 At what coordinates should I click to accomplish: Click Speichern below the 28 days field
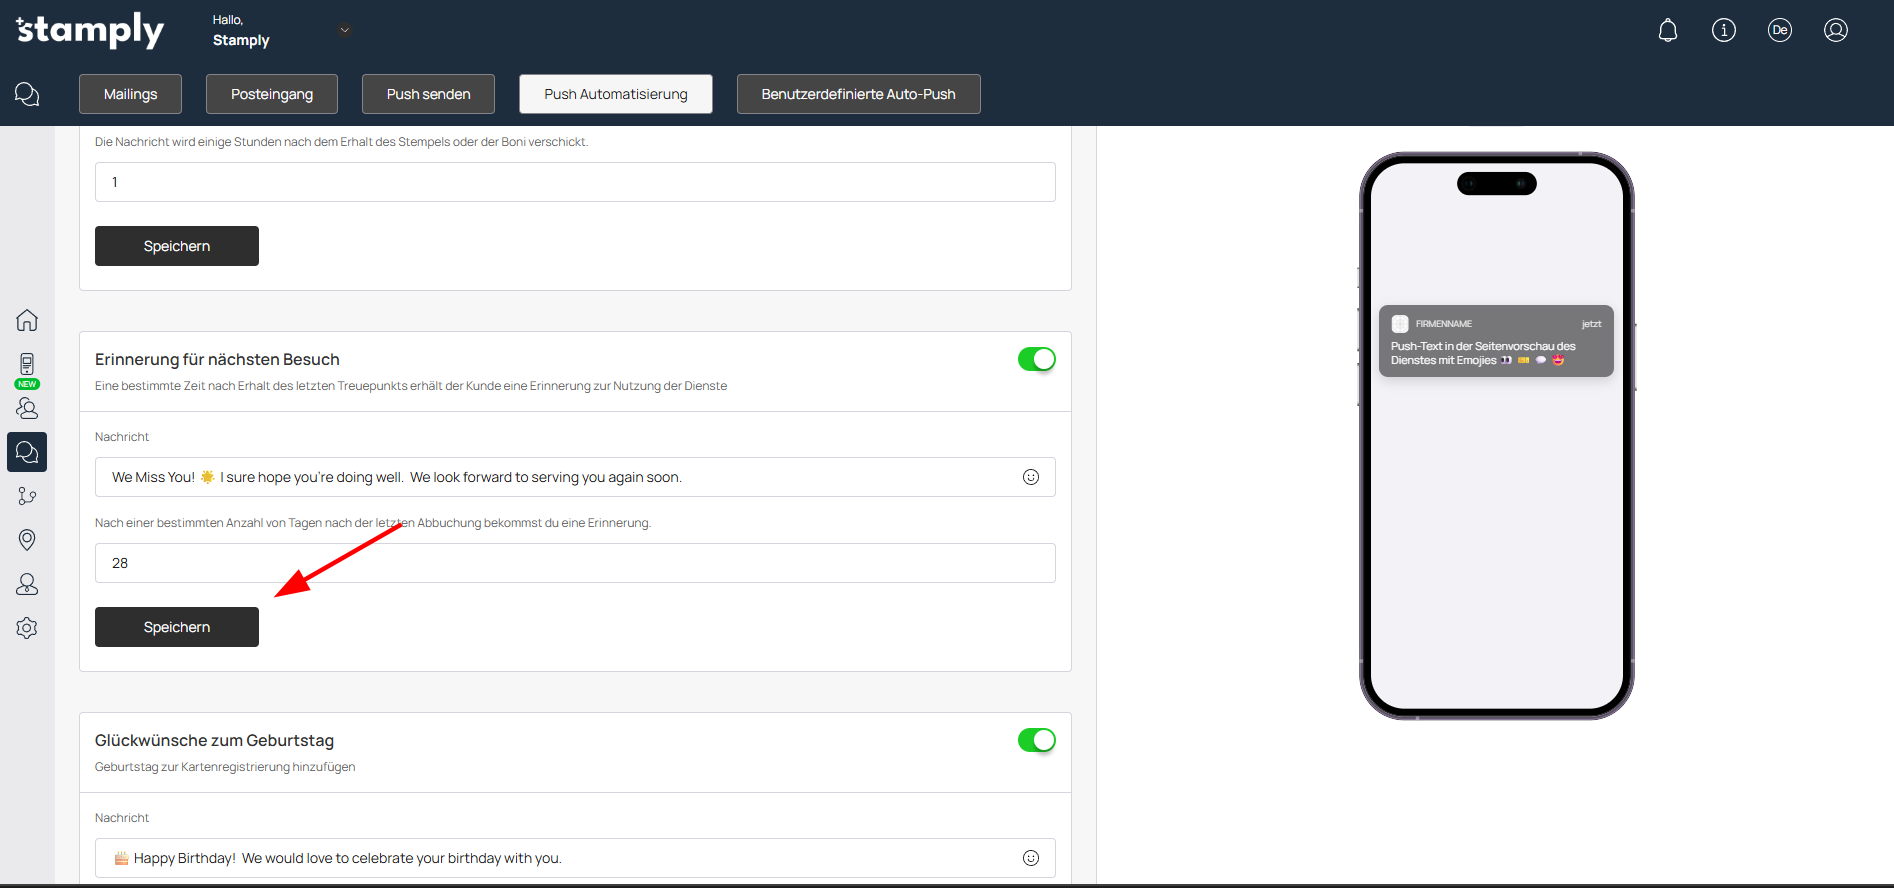pyautogui.click(x=177, y=627)
